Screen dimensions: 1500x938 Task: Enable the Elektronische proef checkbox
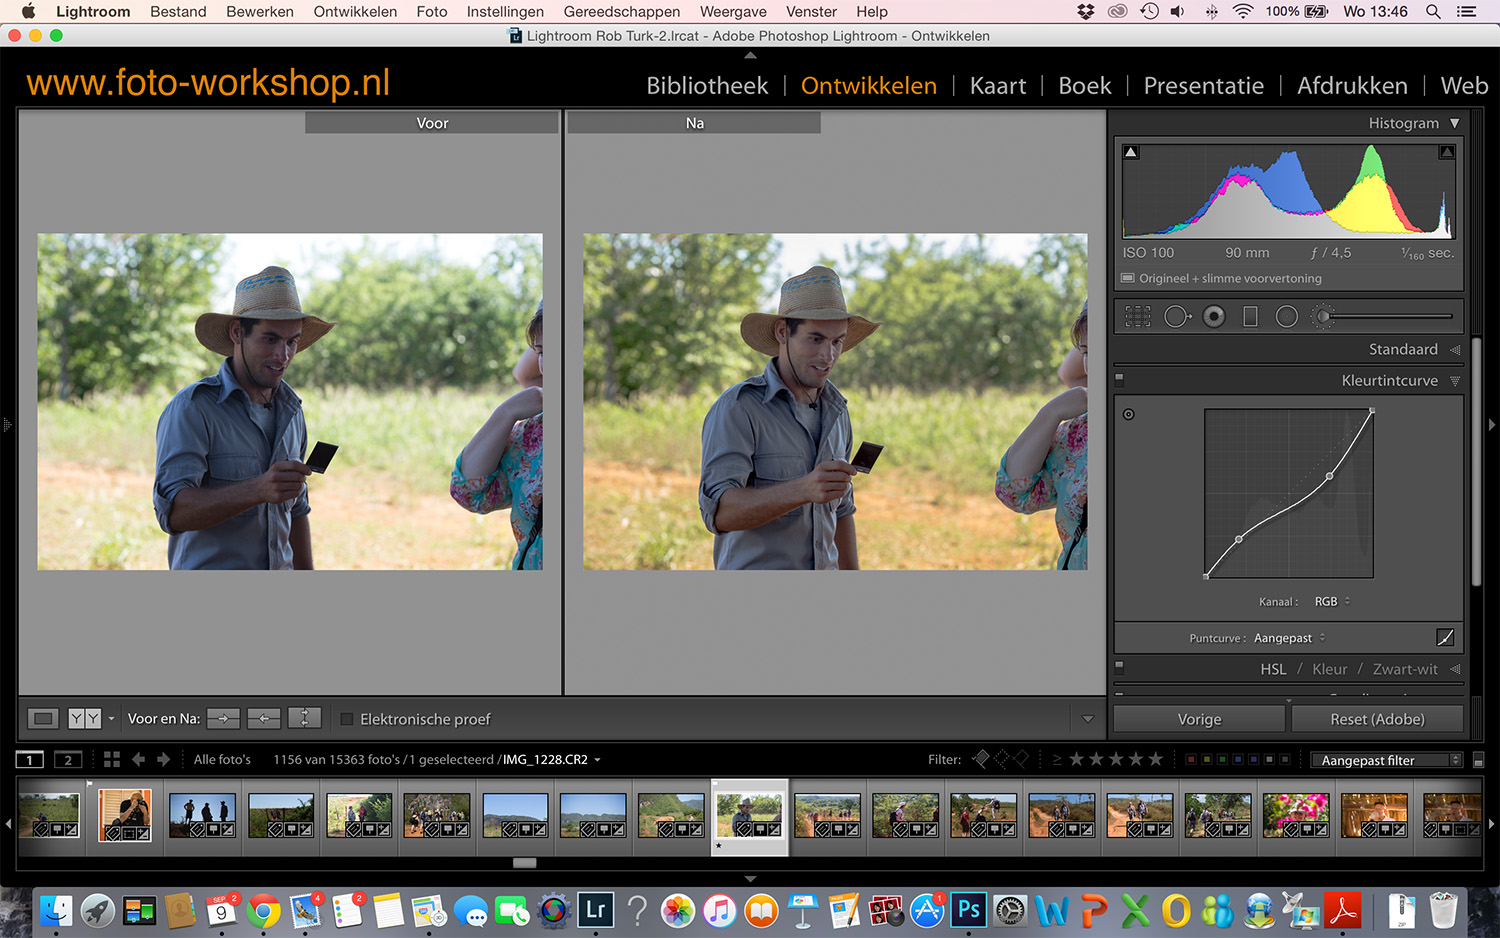coord(347,719)
